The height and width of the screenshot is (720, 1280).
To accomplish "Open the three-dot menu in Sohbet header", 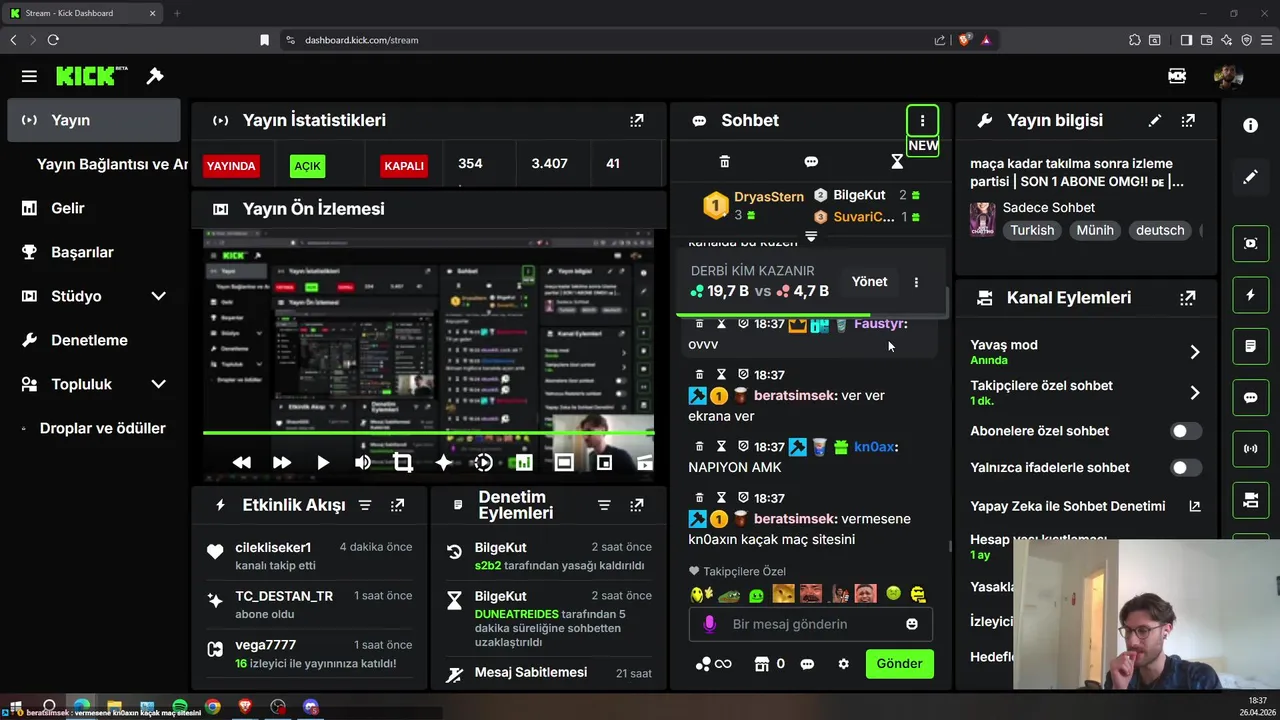I will pos(922,120).
